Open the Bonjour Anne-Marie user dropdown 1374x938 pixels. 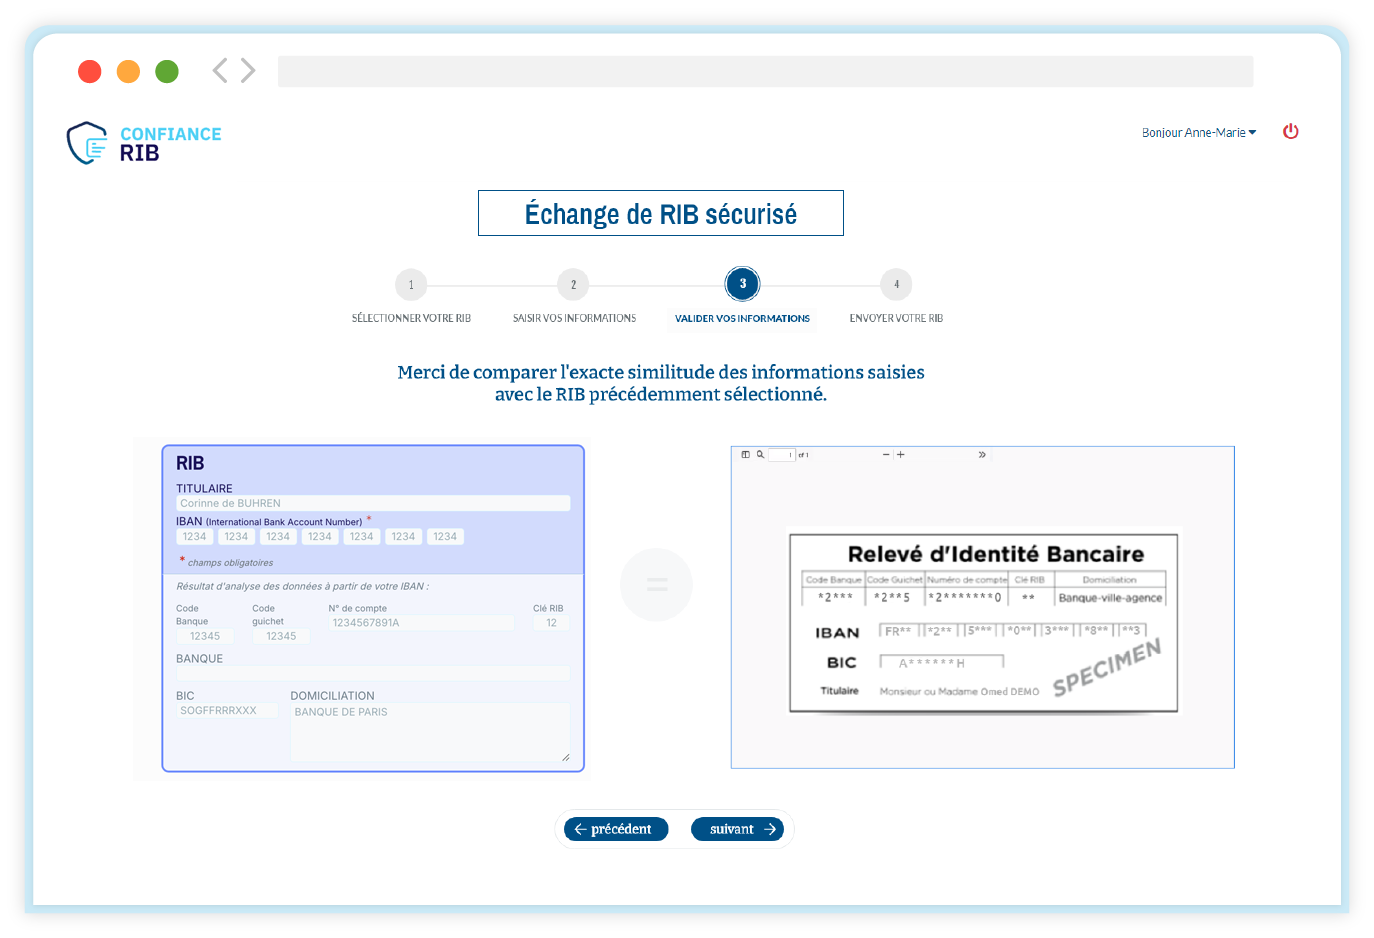point(1198,132)
